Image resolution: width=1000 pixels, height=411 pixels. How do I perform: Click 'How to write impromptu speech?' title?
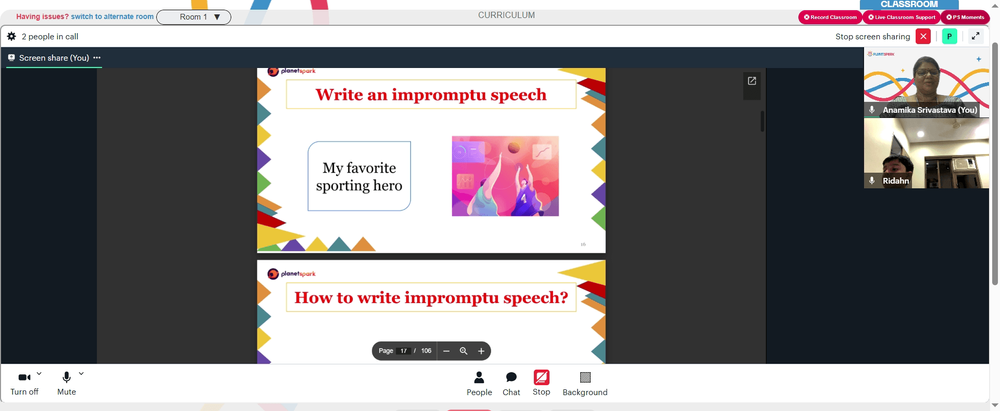[x=431, y=297]
